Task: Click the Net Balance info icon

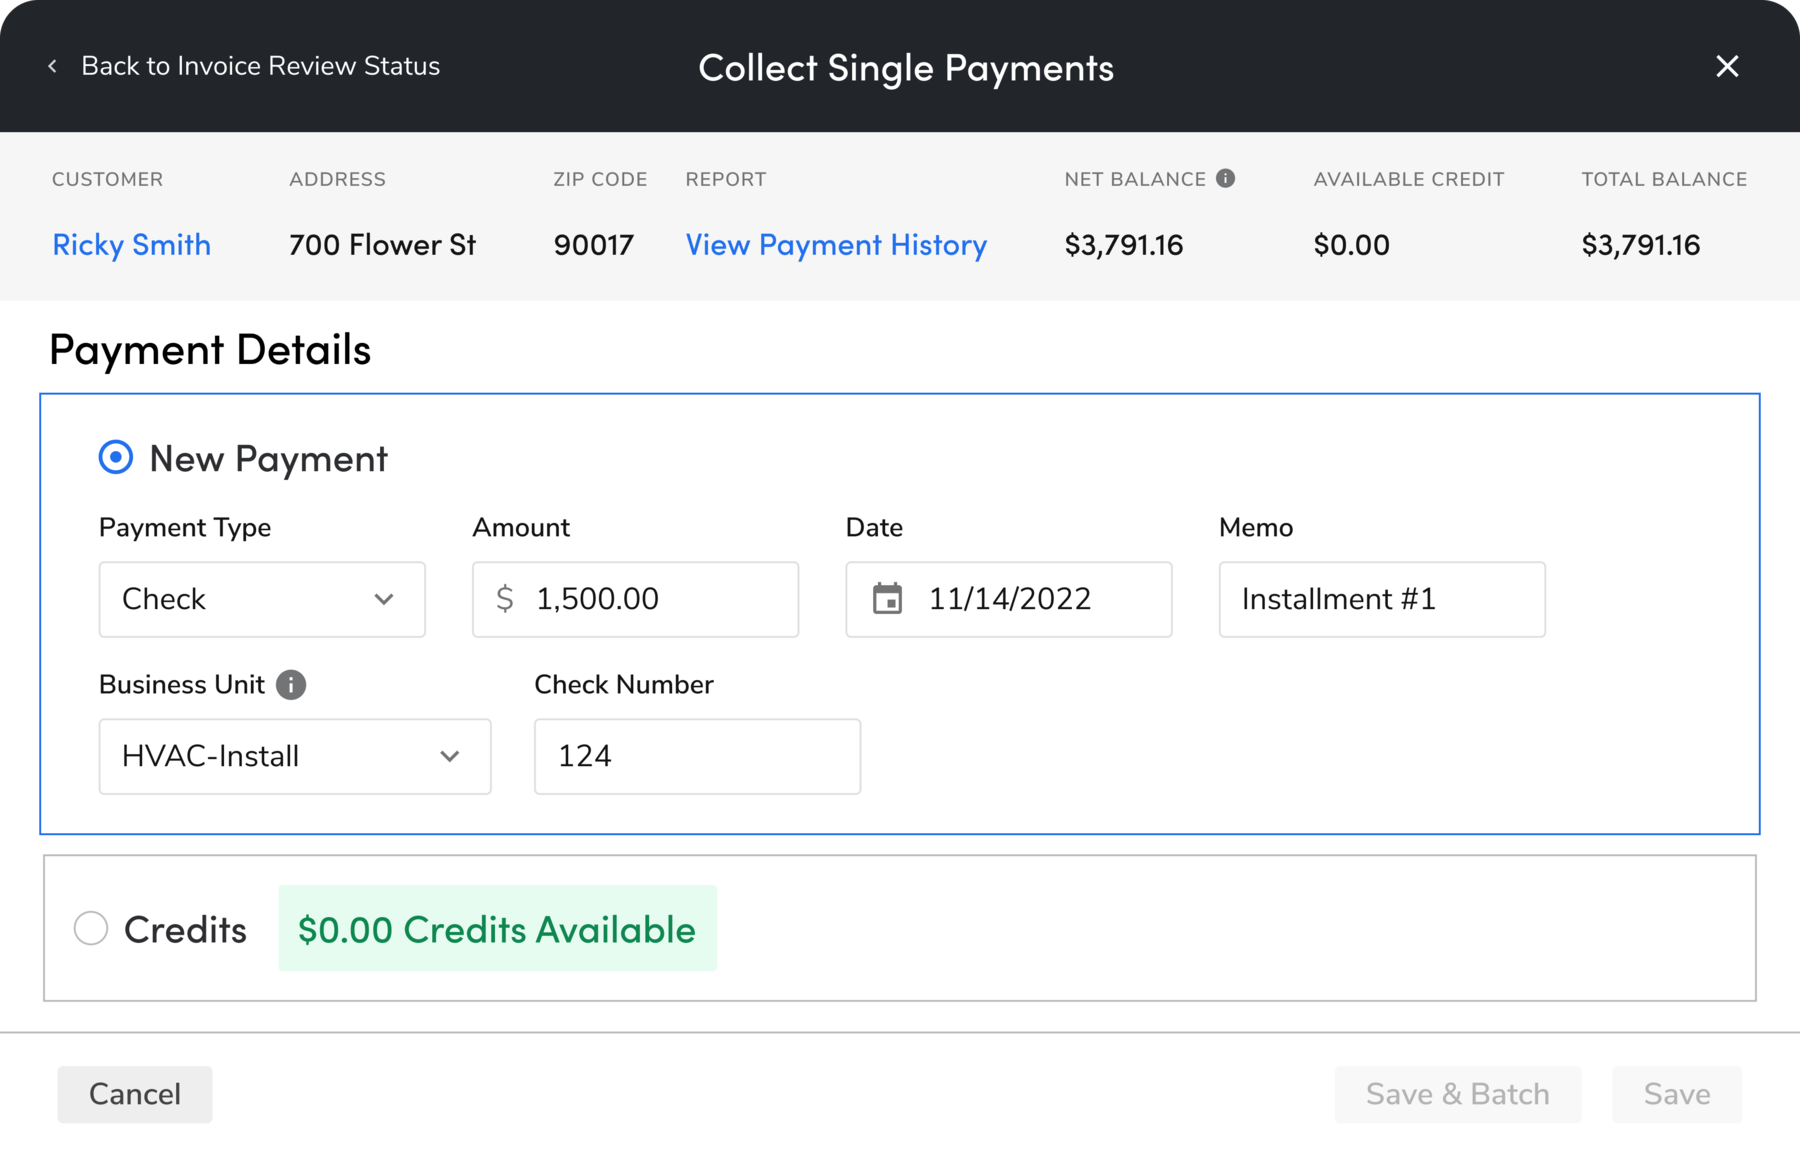Action: 1225,179
